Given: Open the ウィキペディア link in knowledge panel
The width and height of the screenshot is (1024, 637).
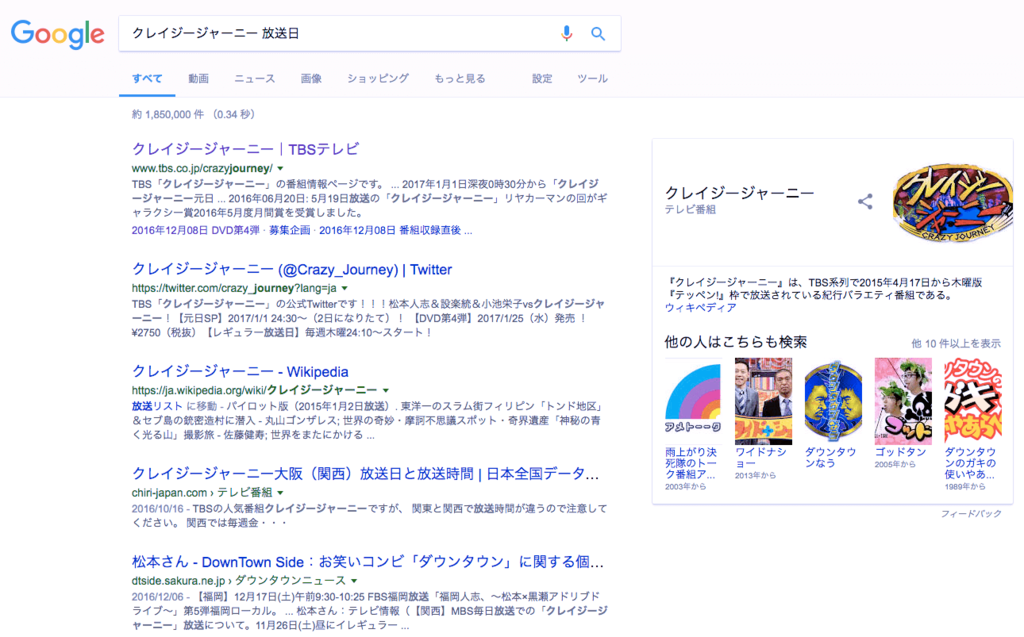Looking at the screenshot, I should 700,307.
